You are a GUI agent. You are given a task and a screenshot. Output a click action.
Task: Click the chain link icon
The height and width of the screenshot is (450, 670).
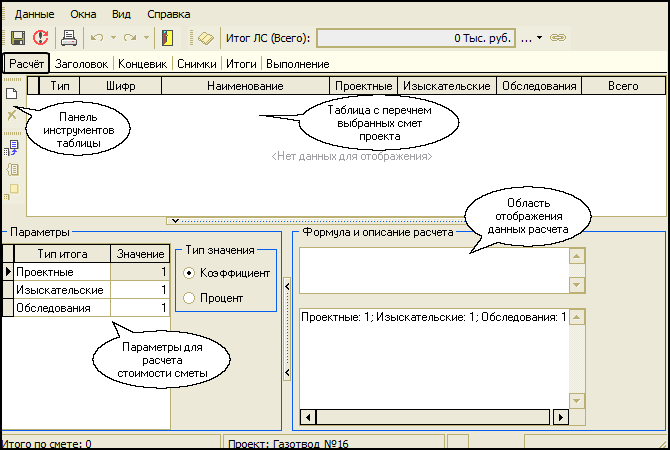click(558, 38)
